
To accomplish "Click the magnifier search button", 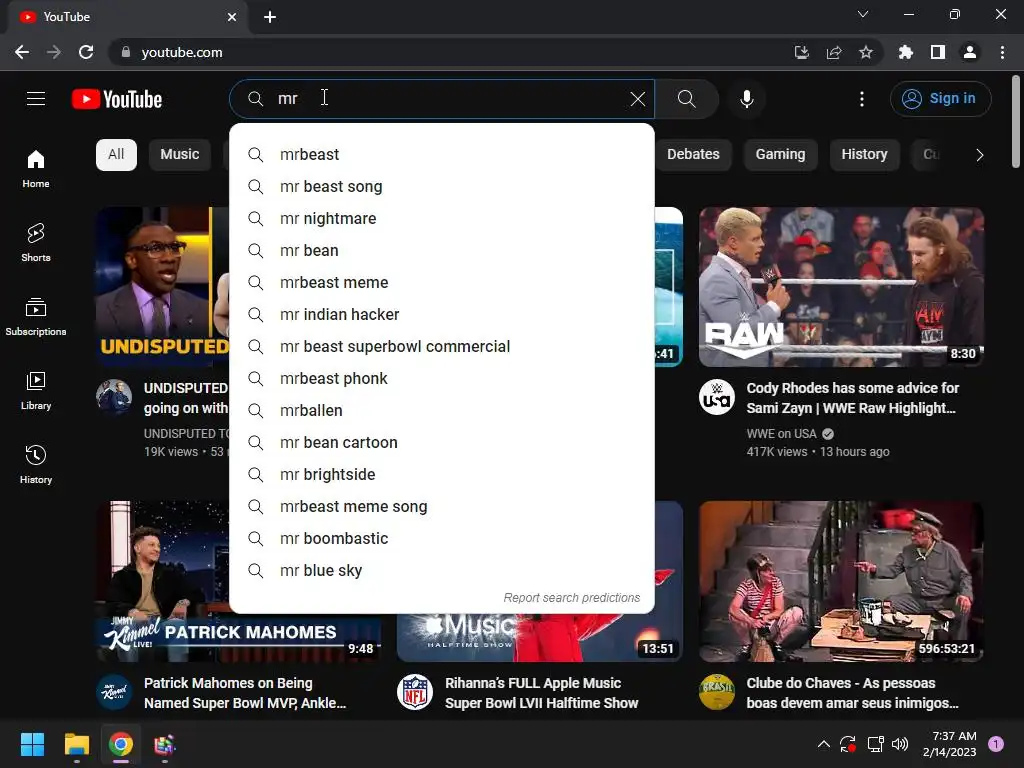I will pos(686,99).
